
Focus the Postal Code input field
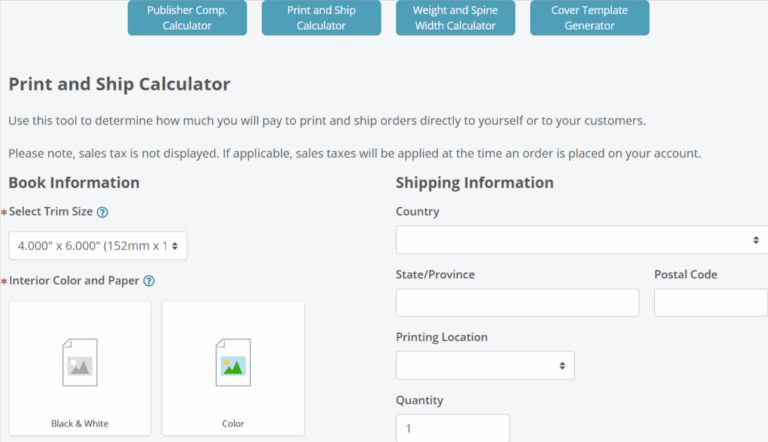[710, 303]
